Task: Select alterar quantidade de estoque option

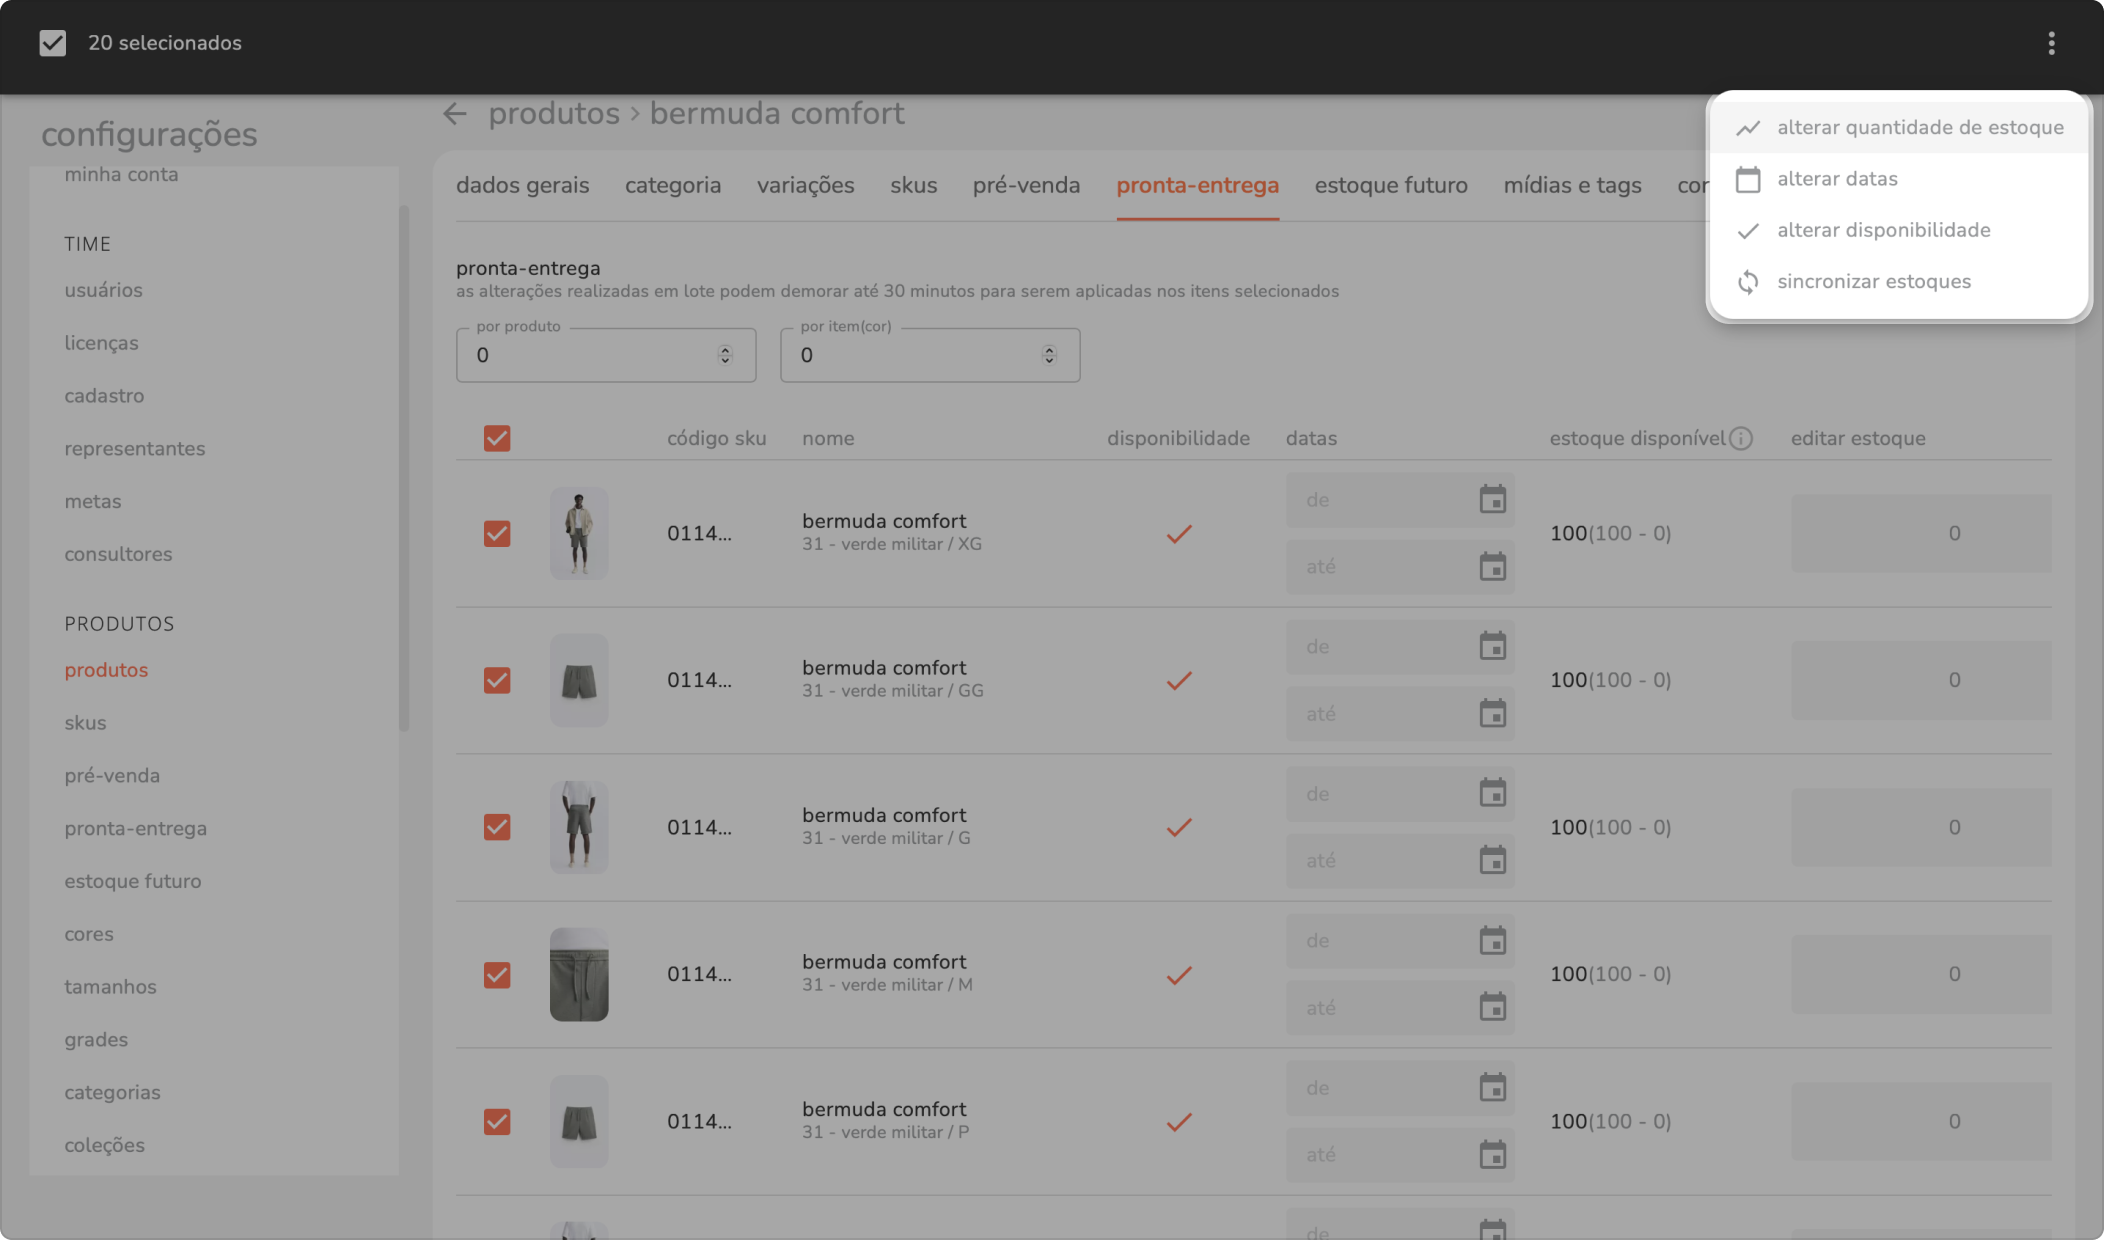Action: coord(1919,128)
